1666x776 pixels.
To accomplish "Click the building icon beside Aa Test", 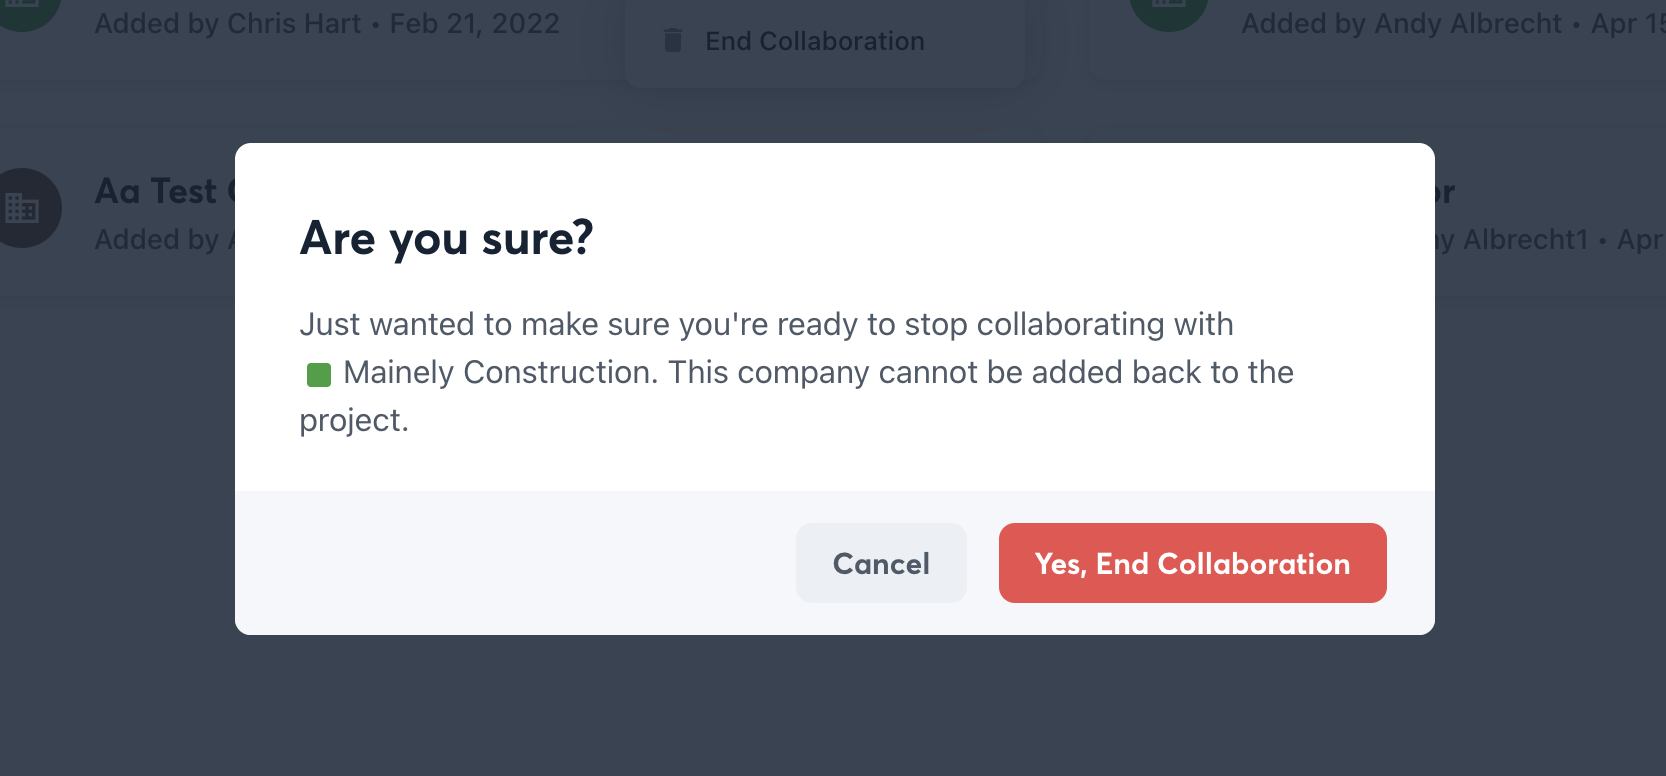I will (22, 208).
